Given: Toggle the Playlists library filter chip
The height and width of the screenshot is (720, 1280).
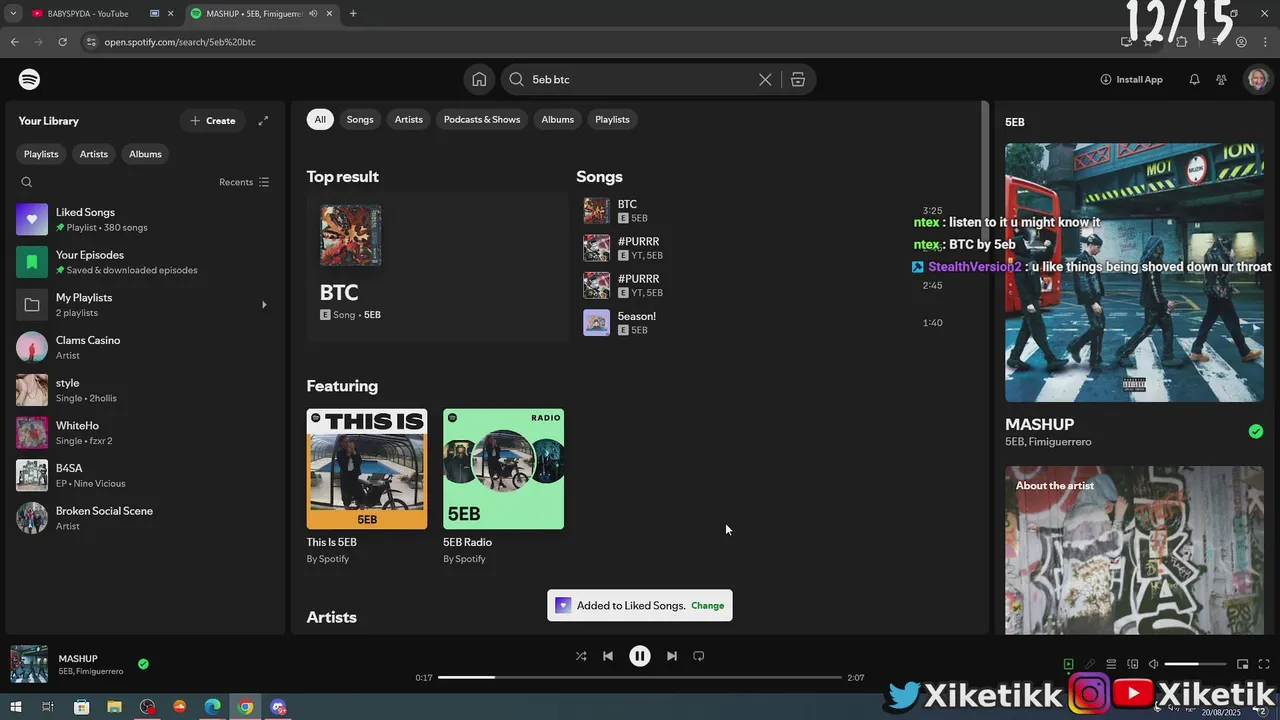Looking at the screenshot, I should [x=42, y=154].
